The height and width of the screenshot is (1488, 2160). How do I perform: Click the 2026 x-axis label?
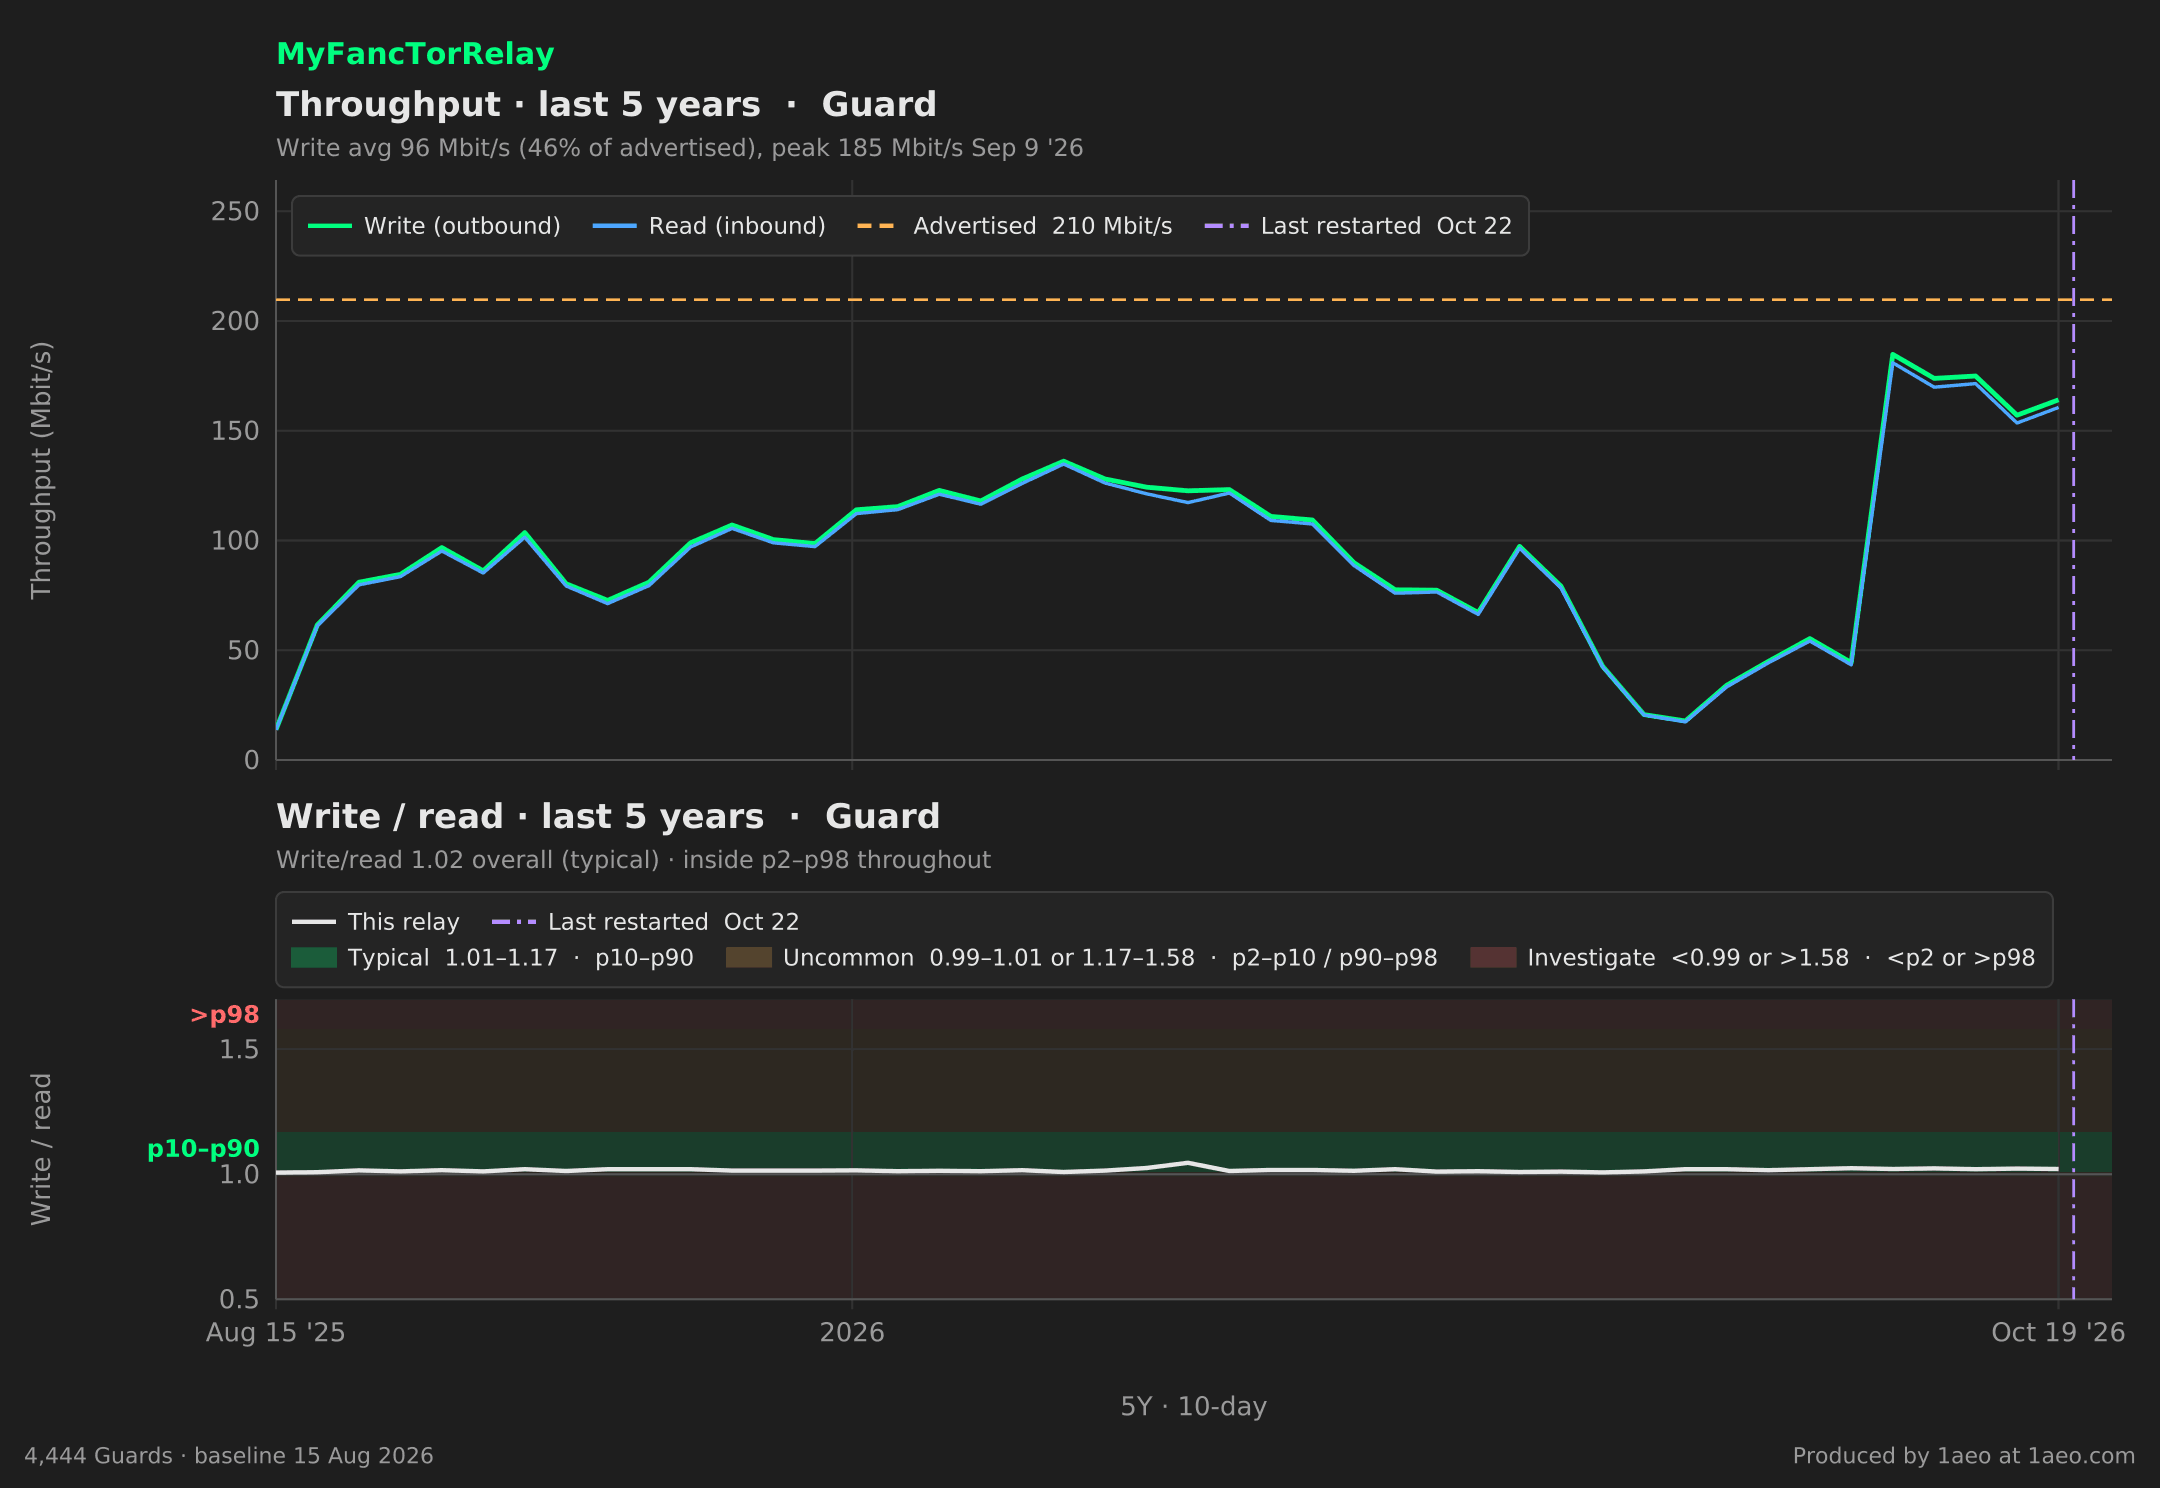[852, 1333]
